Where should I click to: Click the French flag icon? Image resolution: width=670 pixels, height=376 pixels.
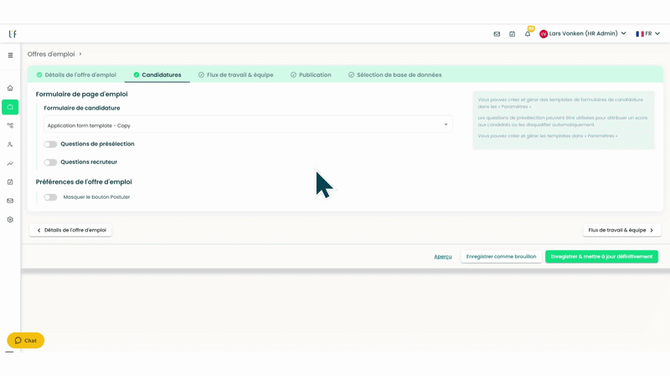(x=640, y=34)
